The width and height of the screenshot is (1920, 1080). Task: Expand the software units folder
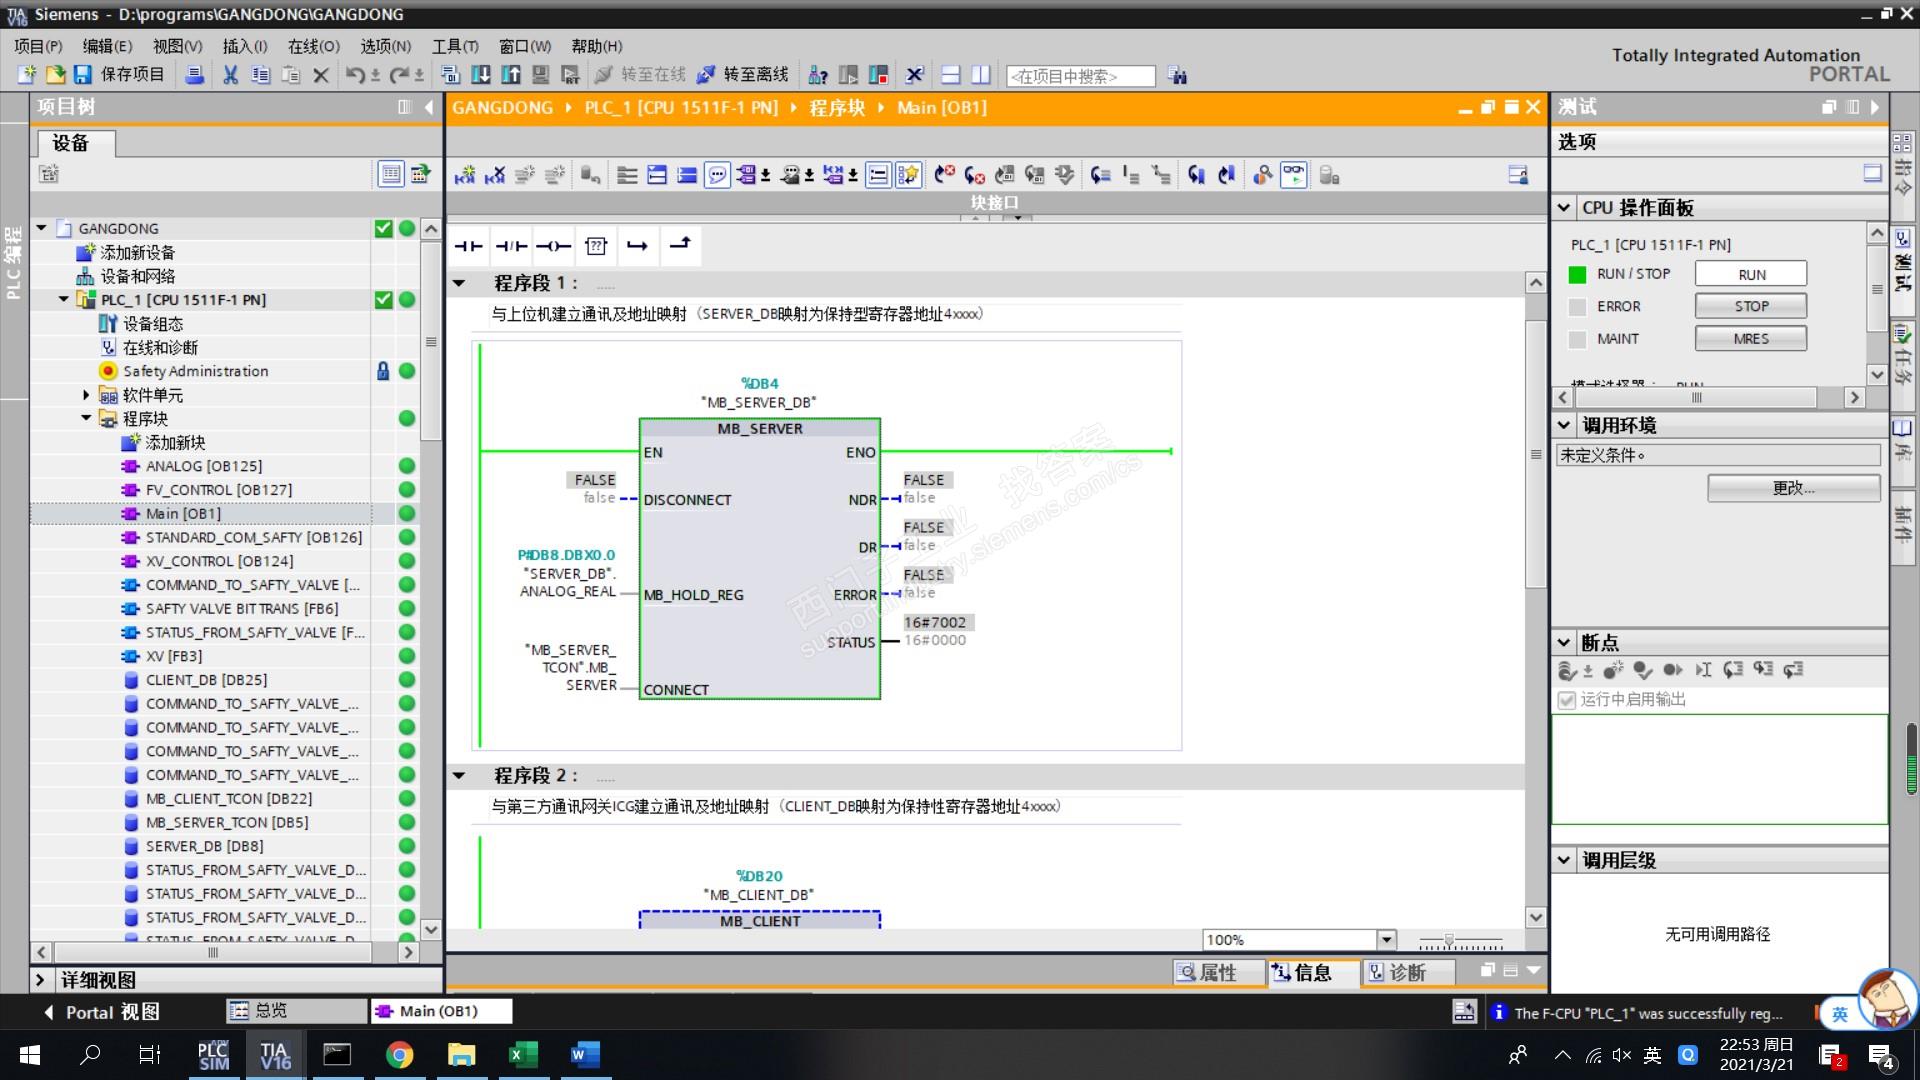coord(86,395)
